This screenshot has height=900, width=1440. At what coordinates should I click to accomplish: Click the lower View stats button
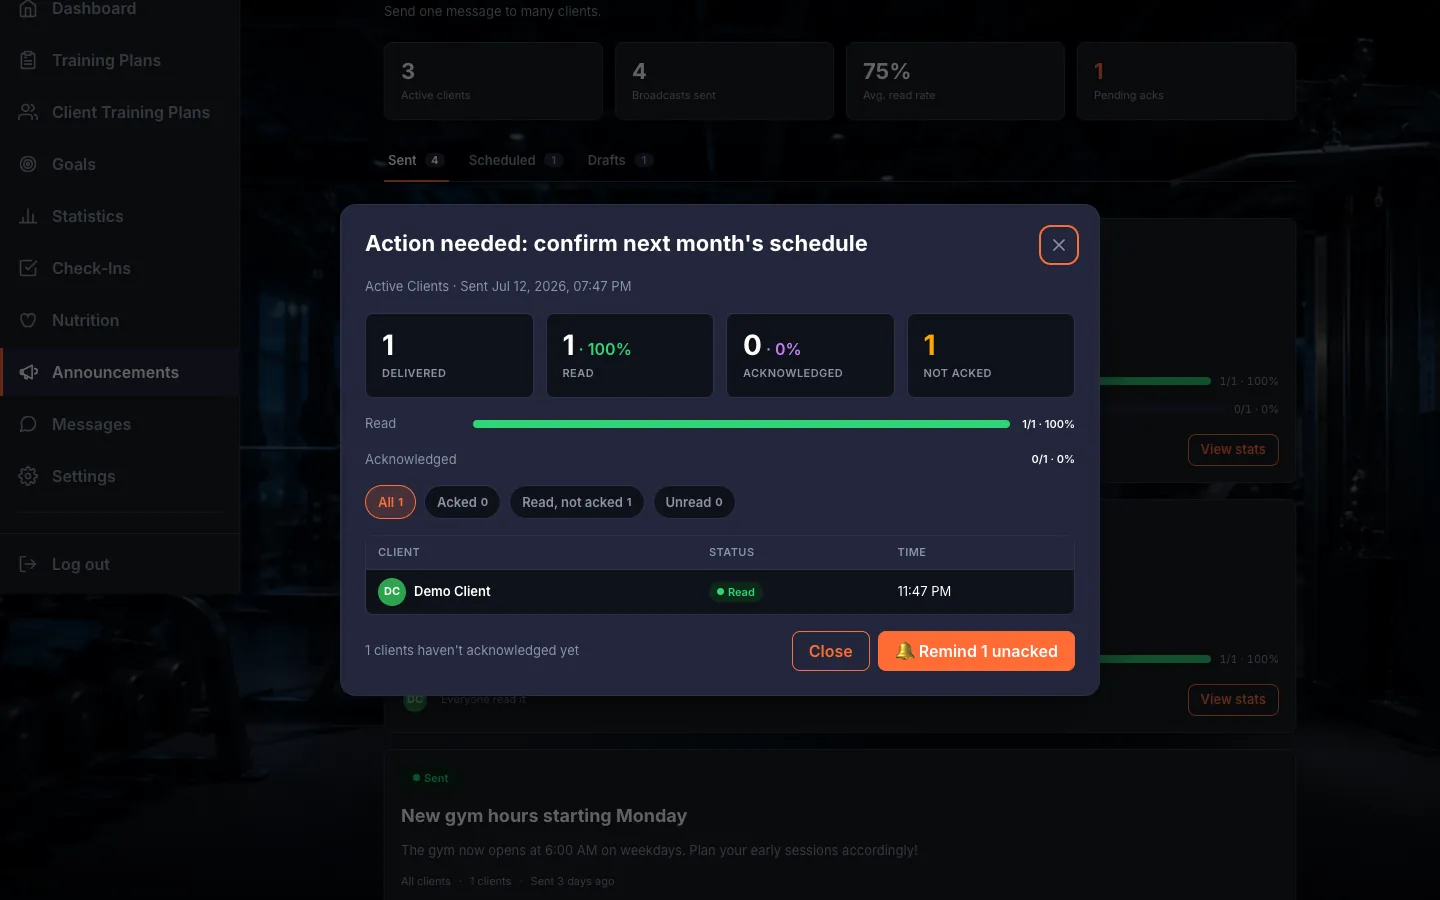(1233, 700)
